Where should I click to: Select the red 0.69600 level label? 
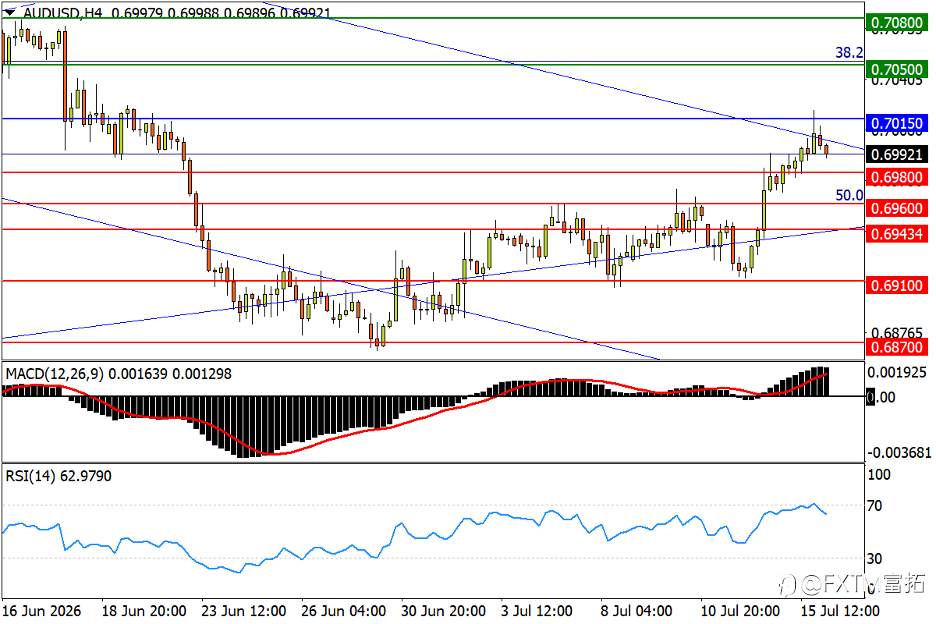tap(897, 208)
